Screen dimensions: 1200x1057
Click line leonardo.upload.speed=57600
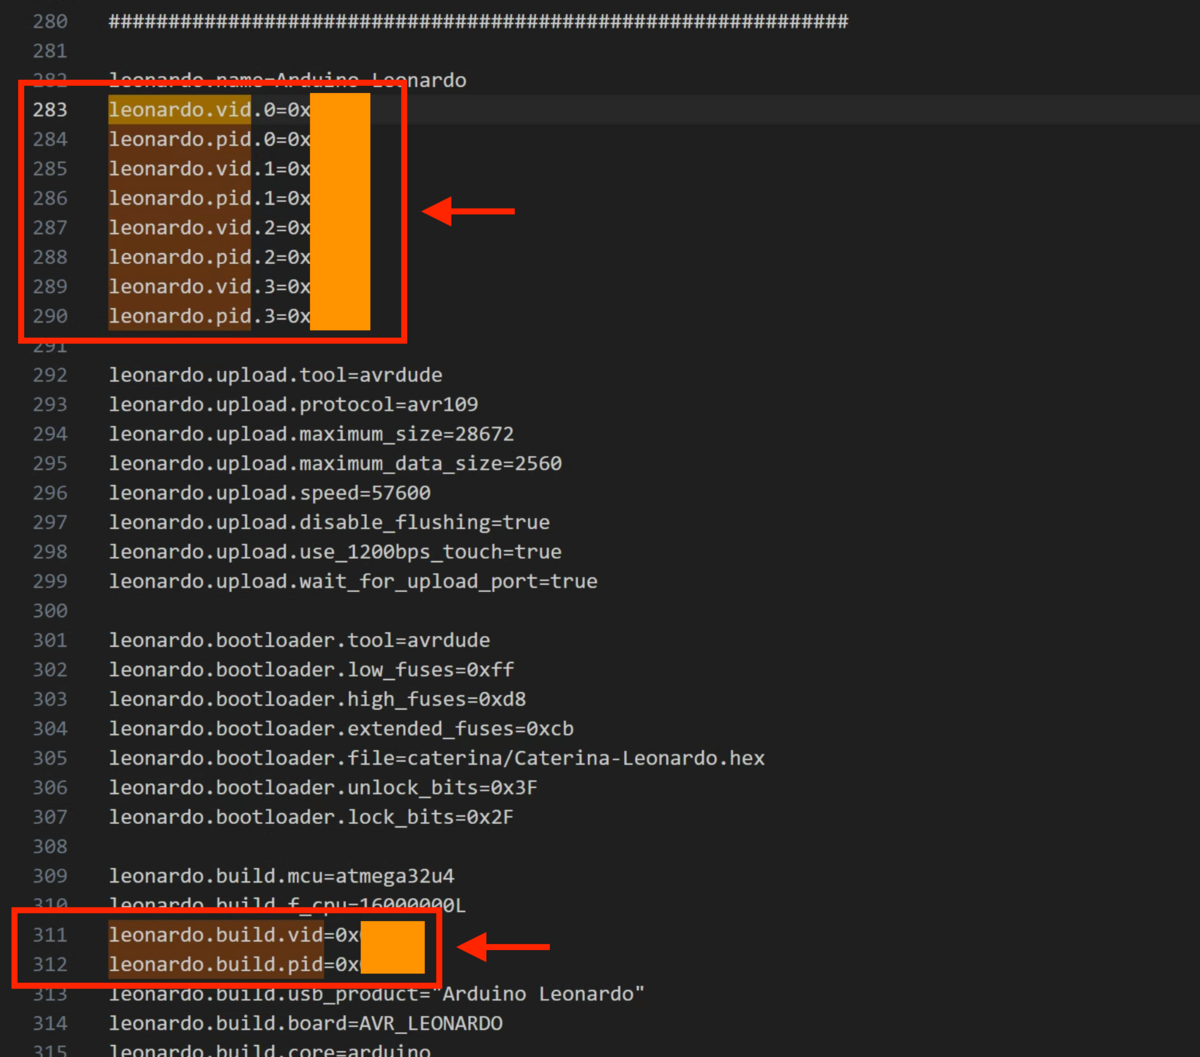tap(270, 493)
